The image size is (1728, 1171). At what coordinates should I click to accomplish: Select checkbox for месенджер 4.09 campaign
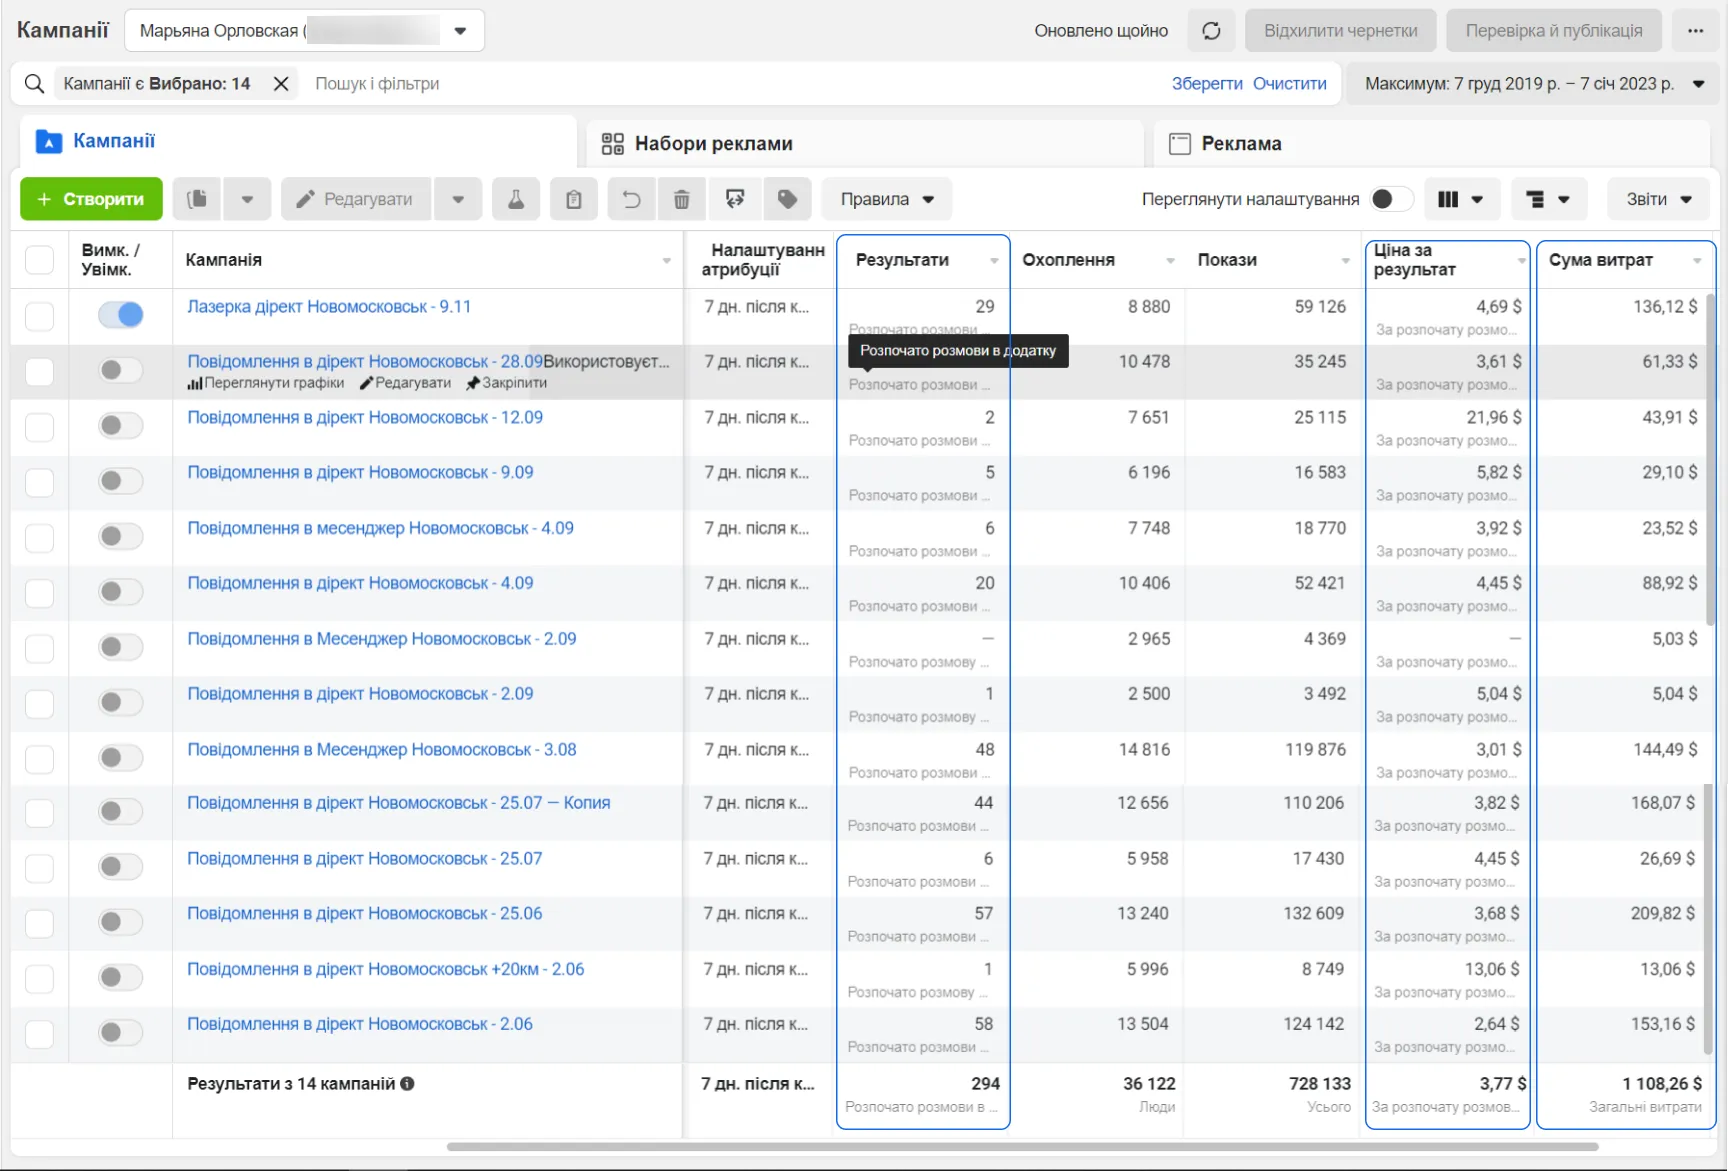tap(39, 538)
